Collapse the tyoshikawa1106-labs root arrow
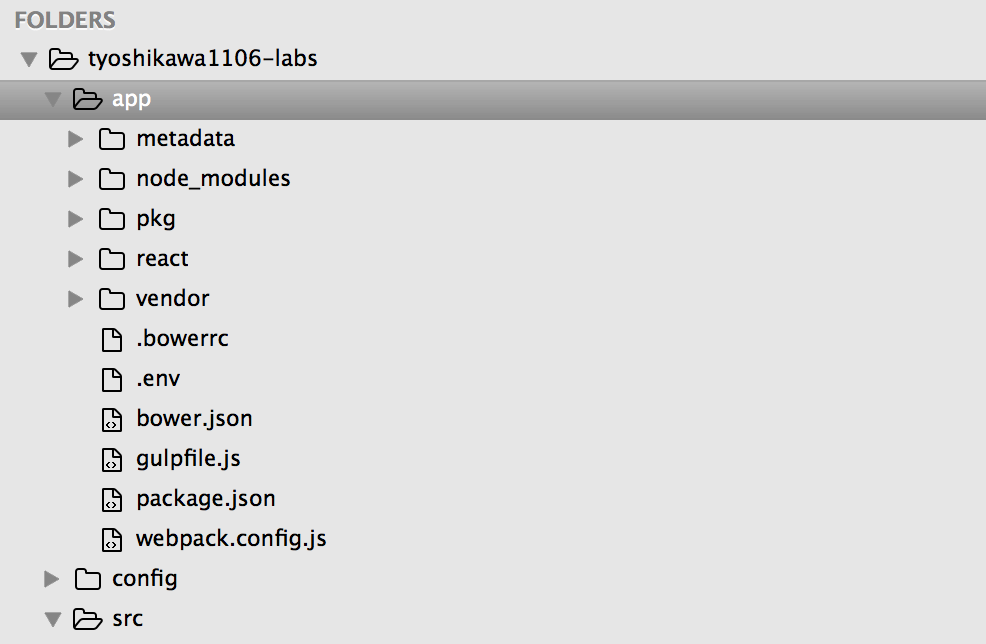 28,60
